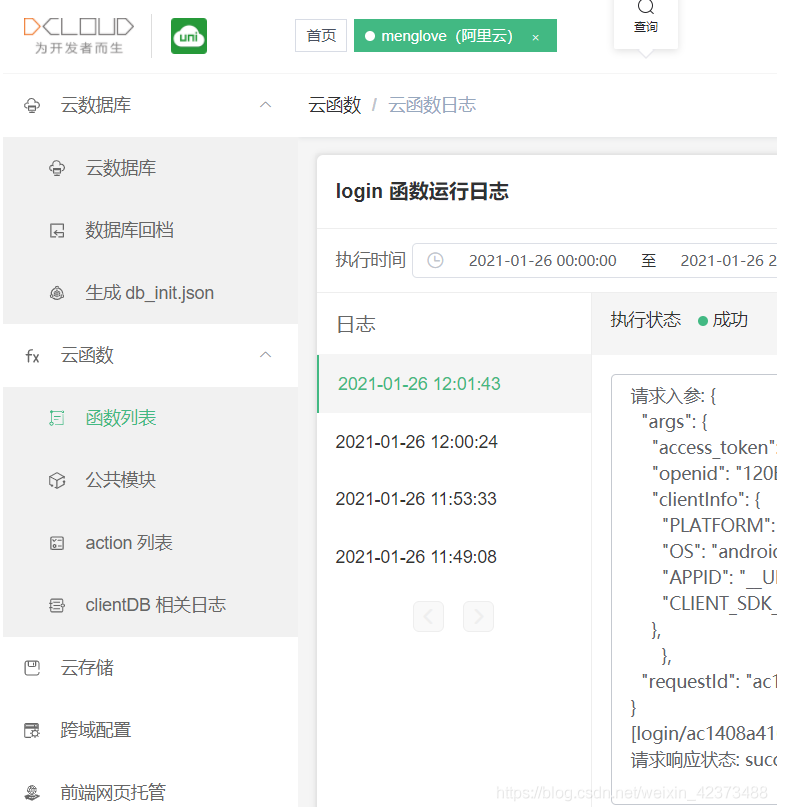This screenshot has height=807, width=786.
Task: Click the 云函数 breadcrumb link
Action: (334, 105)
